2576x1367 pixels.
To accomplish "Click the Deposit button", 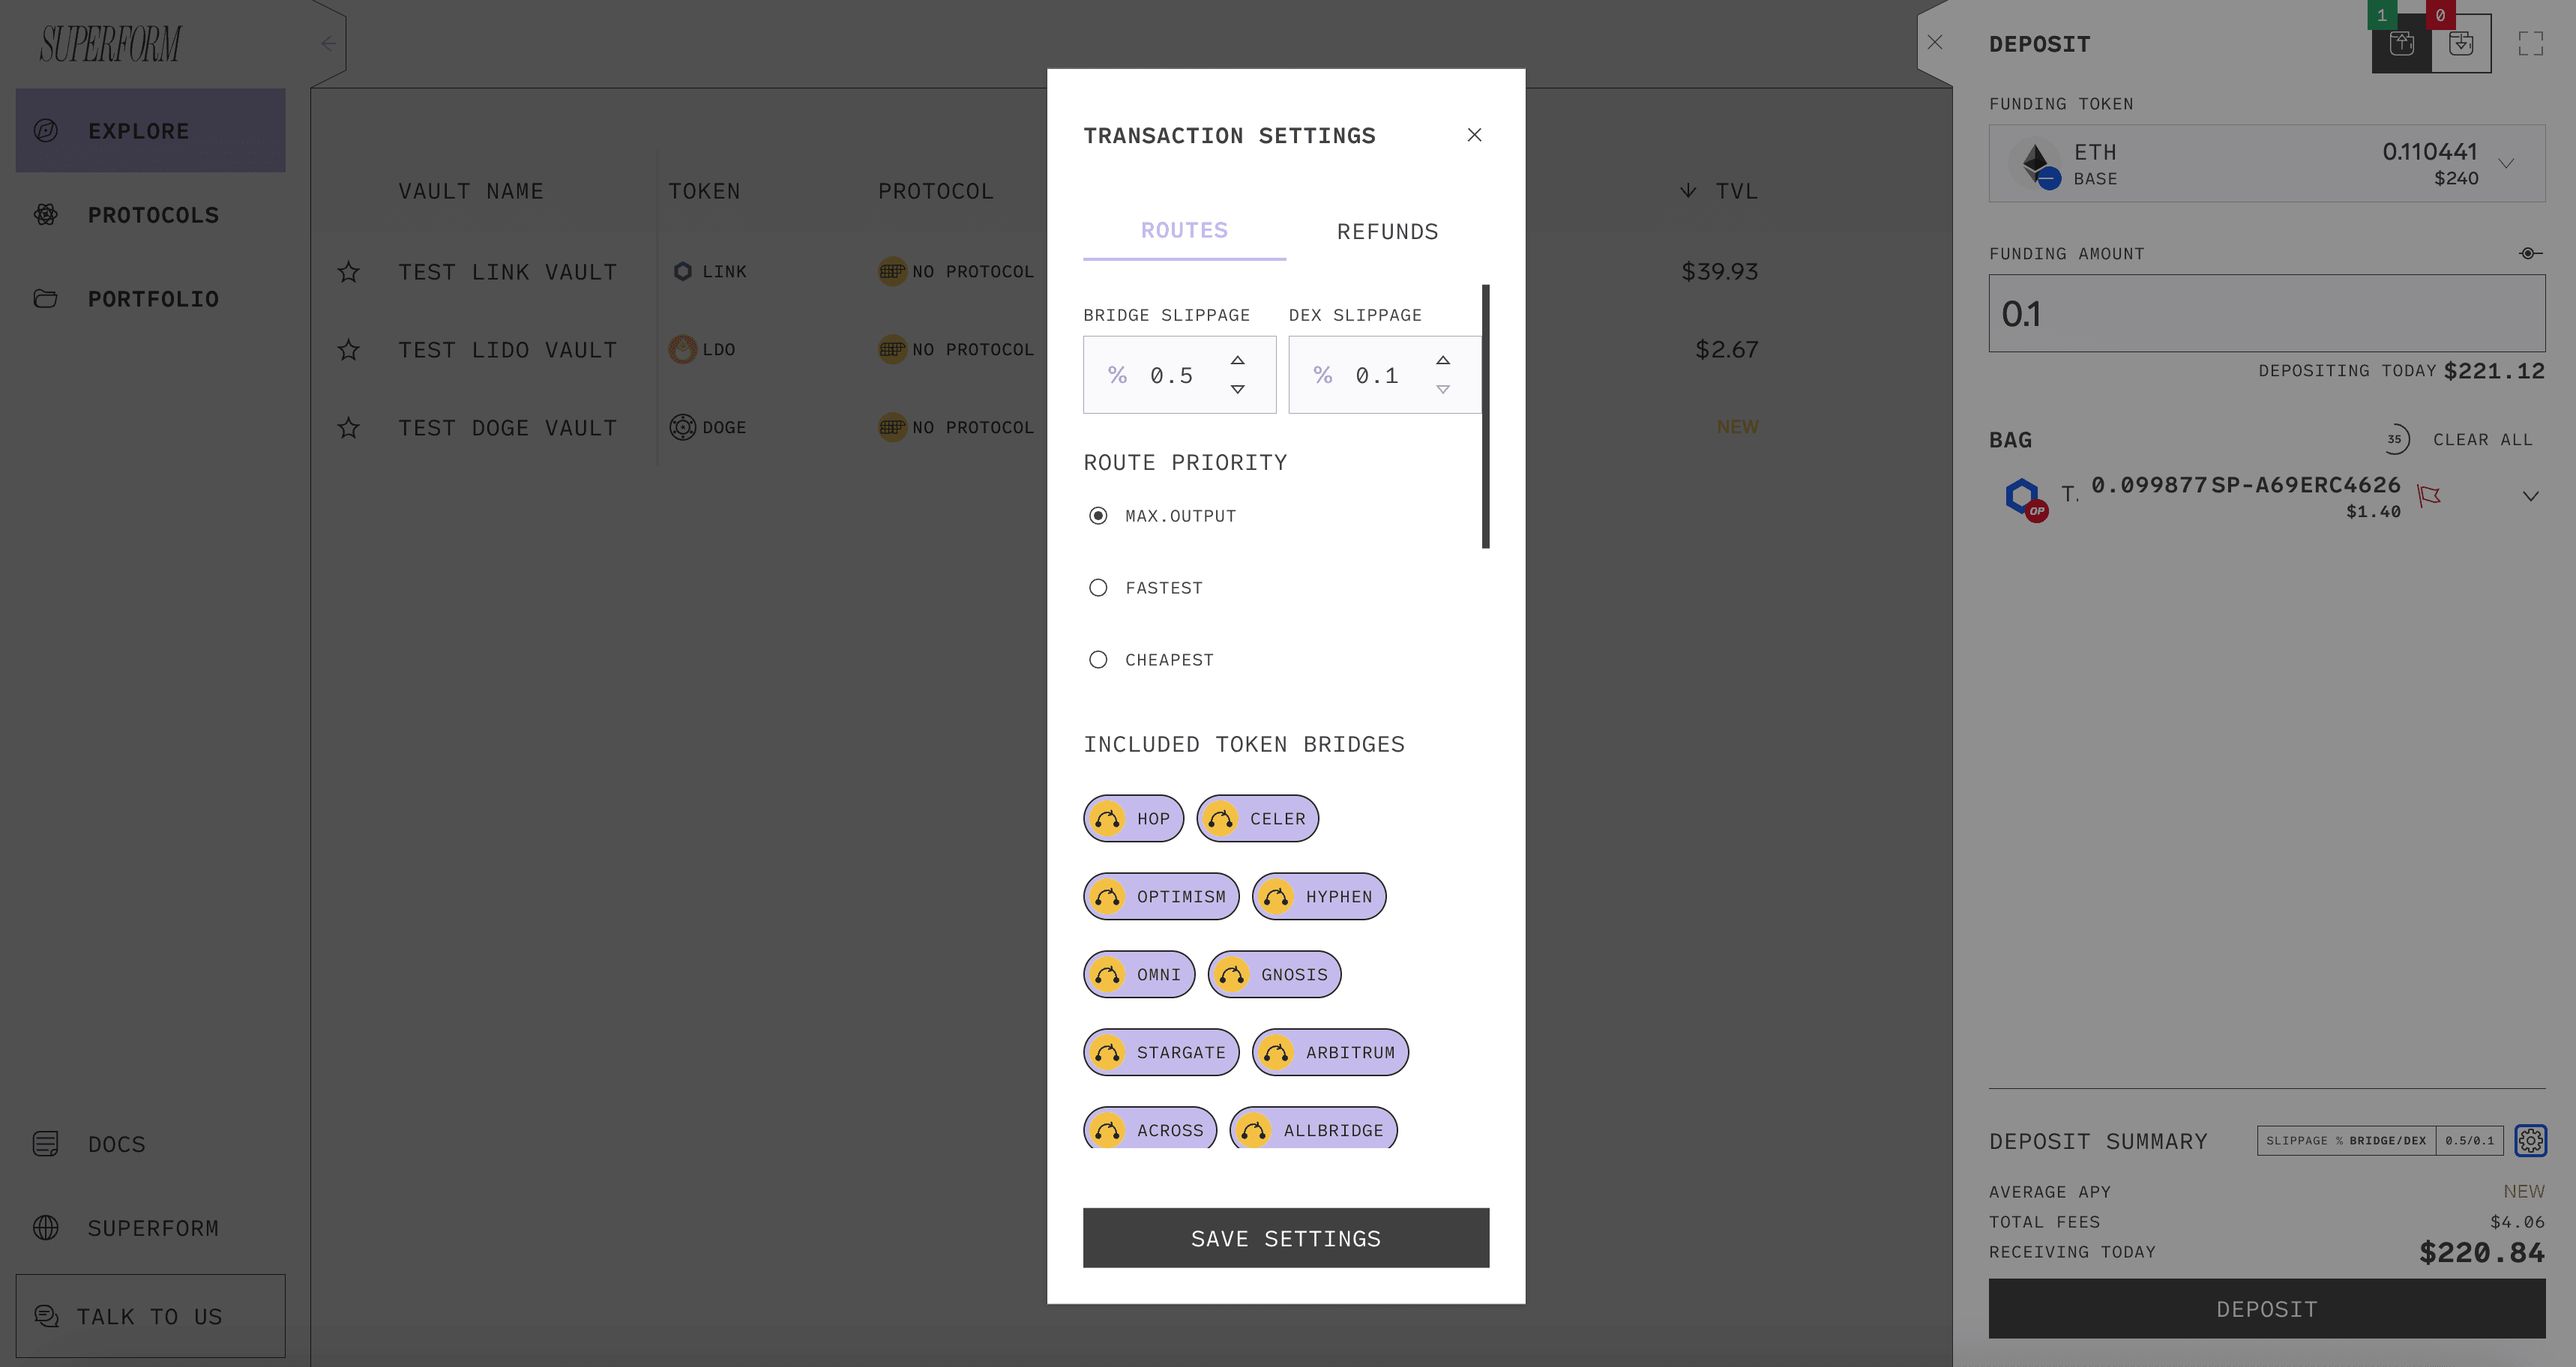I will (x=2266, y=1309).
